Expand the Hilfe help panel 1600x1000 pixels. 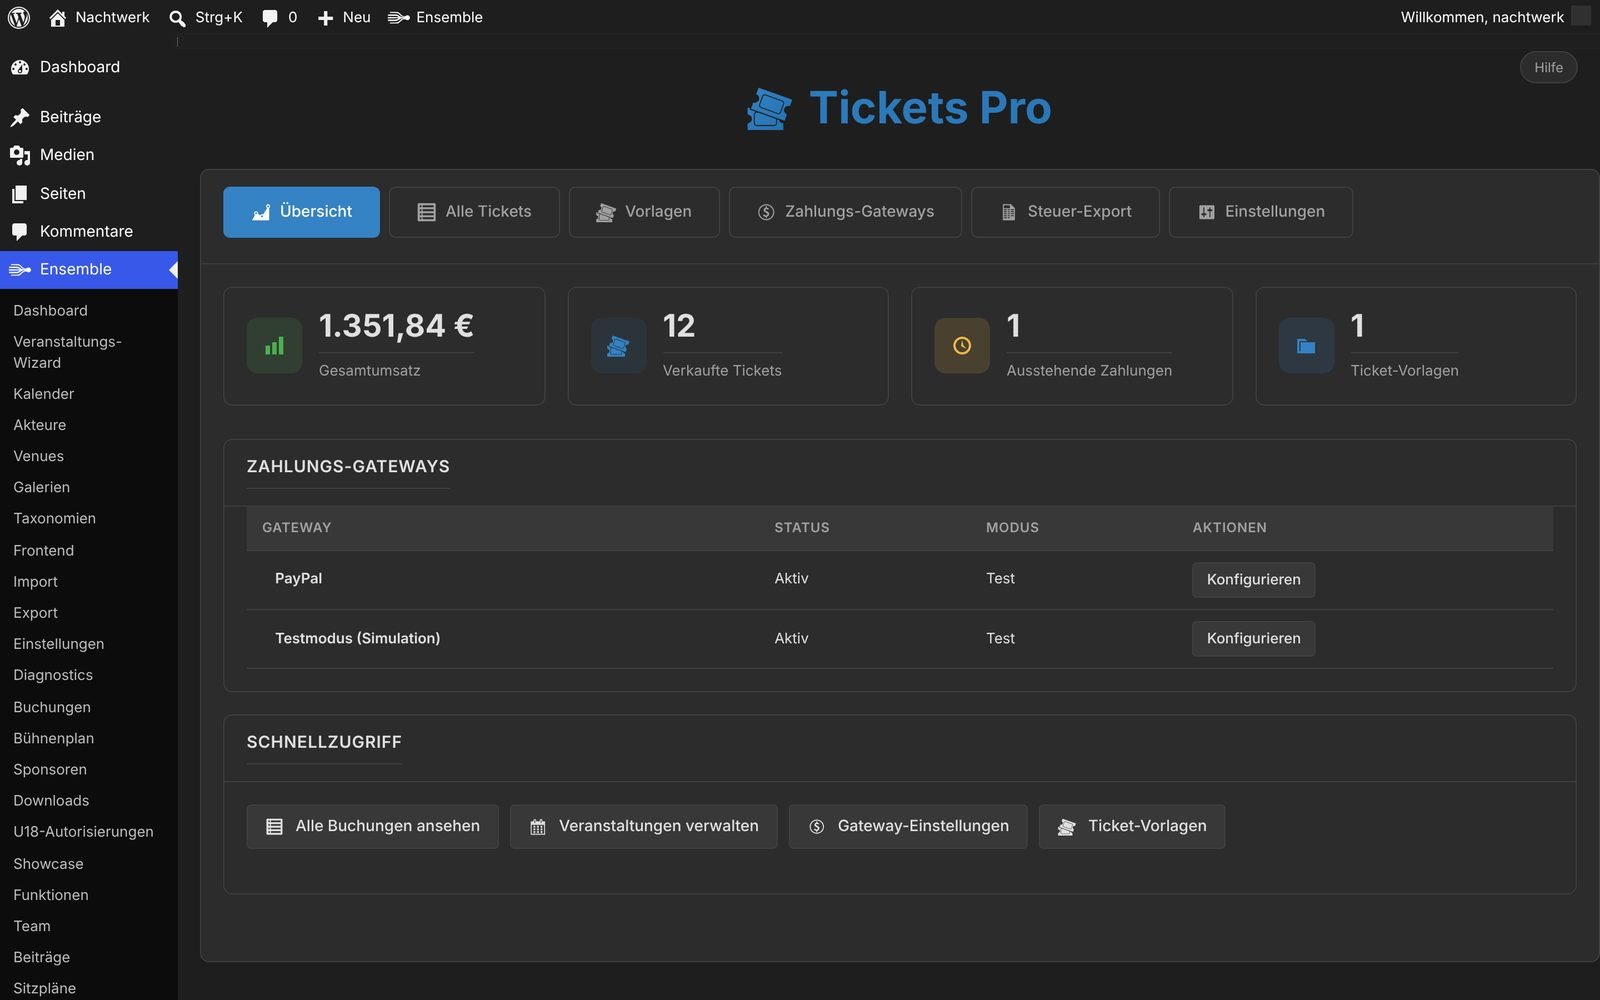click(x=1548, y=68)
